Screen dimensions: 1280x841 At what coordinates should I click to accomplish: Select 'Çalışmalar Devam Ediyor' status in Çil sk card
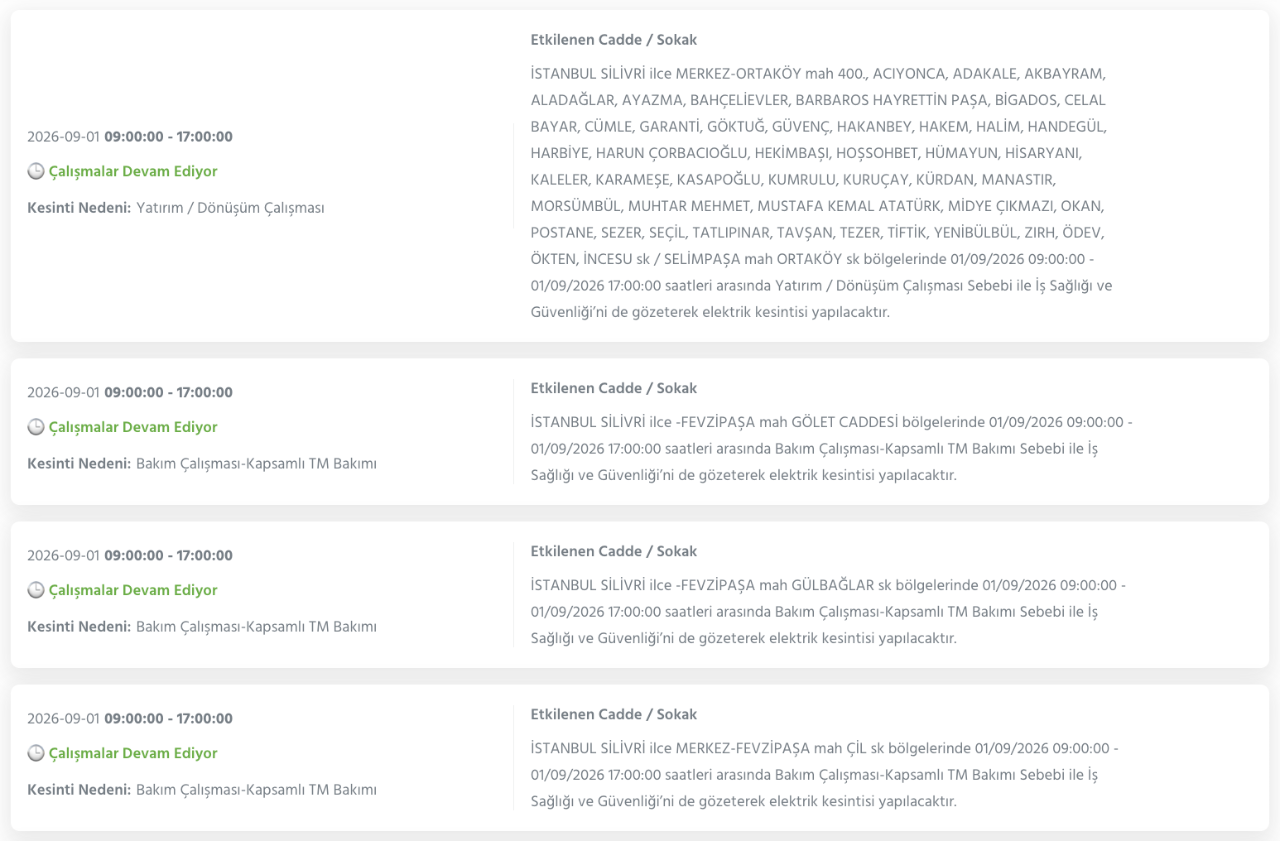pos(133,754)
